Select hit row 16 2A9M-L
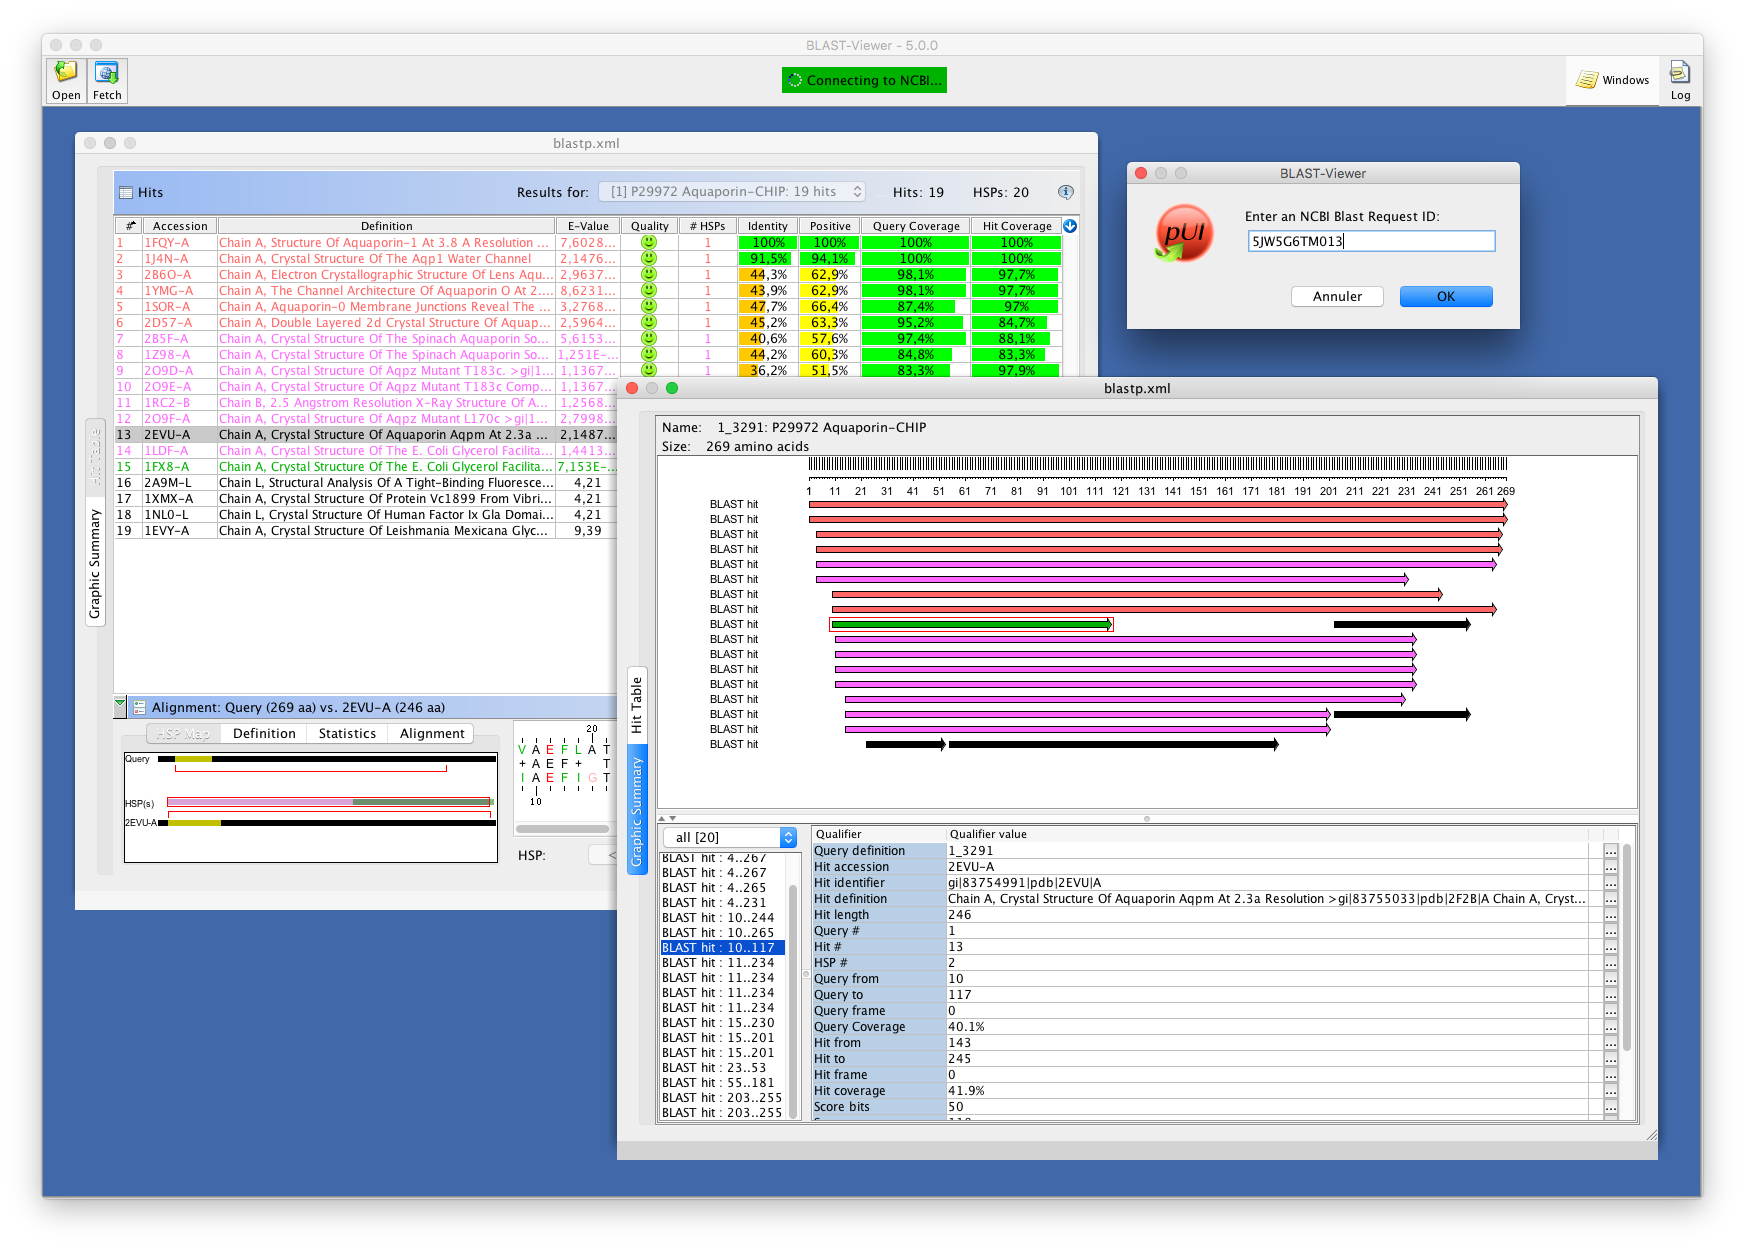 click(365, 483)
